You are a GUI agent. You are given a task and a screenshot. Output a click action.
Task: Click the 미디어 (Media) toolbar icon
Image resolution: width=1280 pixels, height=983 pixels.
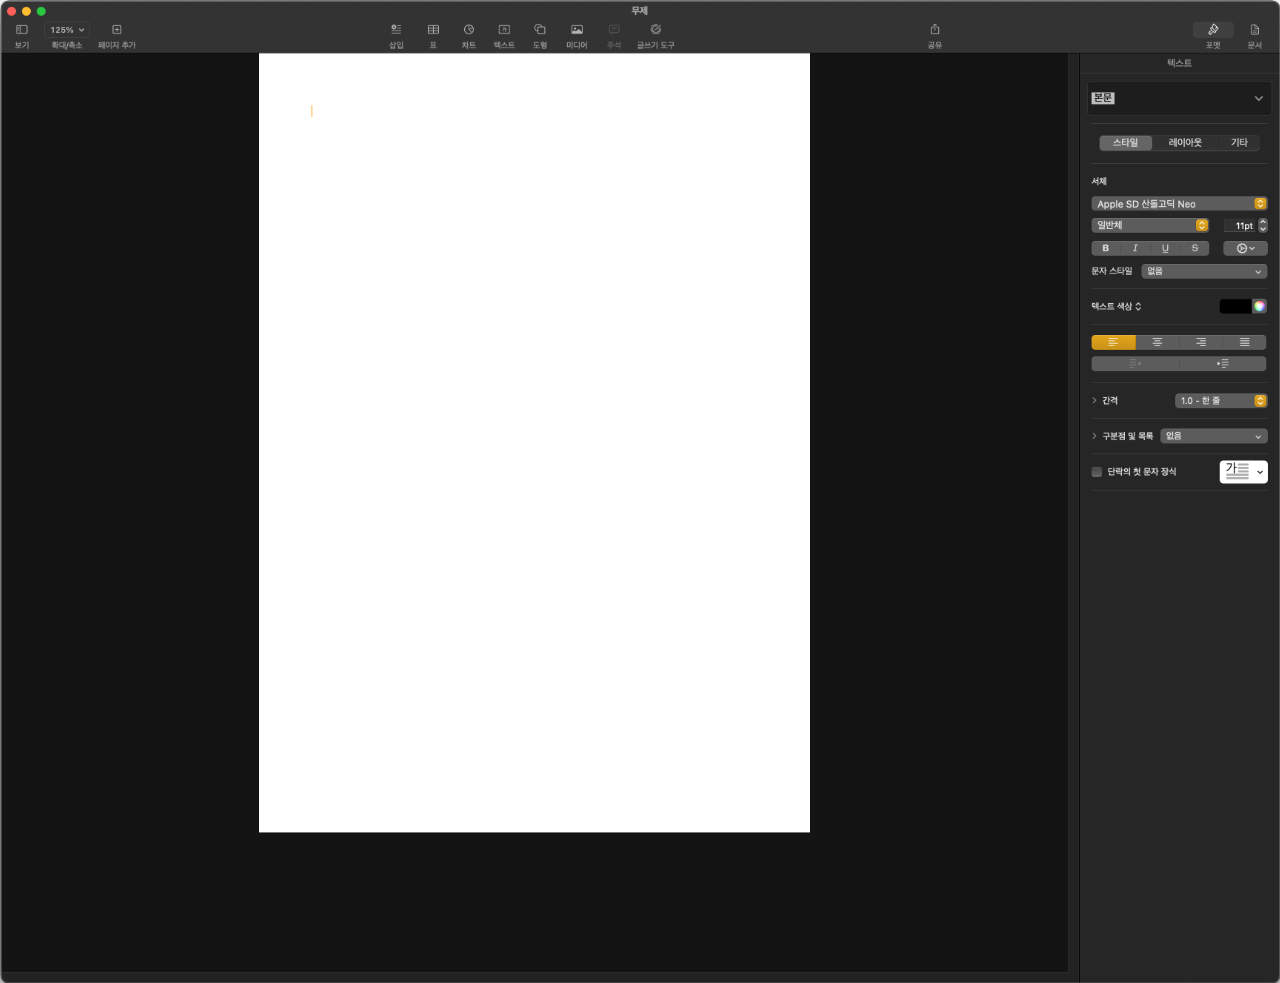coord(577,30)
